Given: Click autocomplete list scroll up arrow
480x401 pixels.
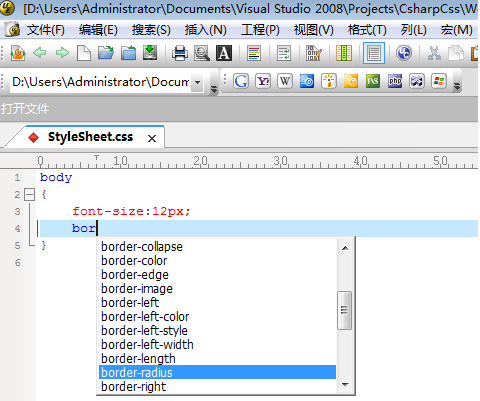Looking at the screenshot, I should coord(345,248).
